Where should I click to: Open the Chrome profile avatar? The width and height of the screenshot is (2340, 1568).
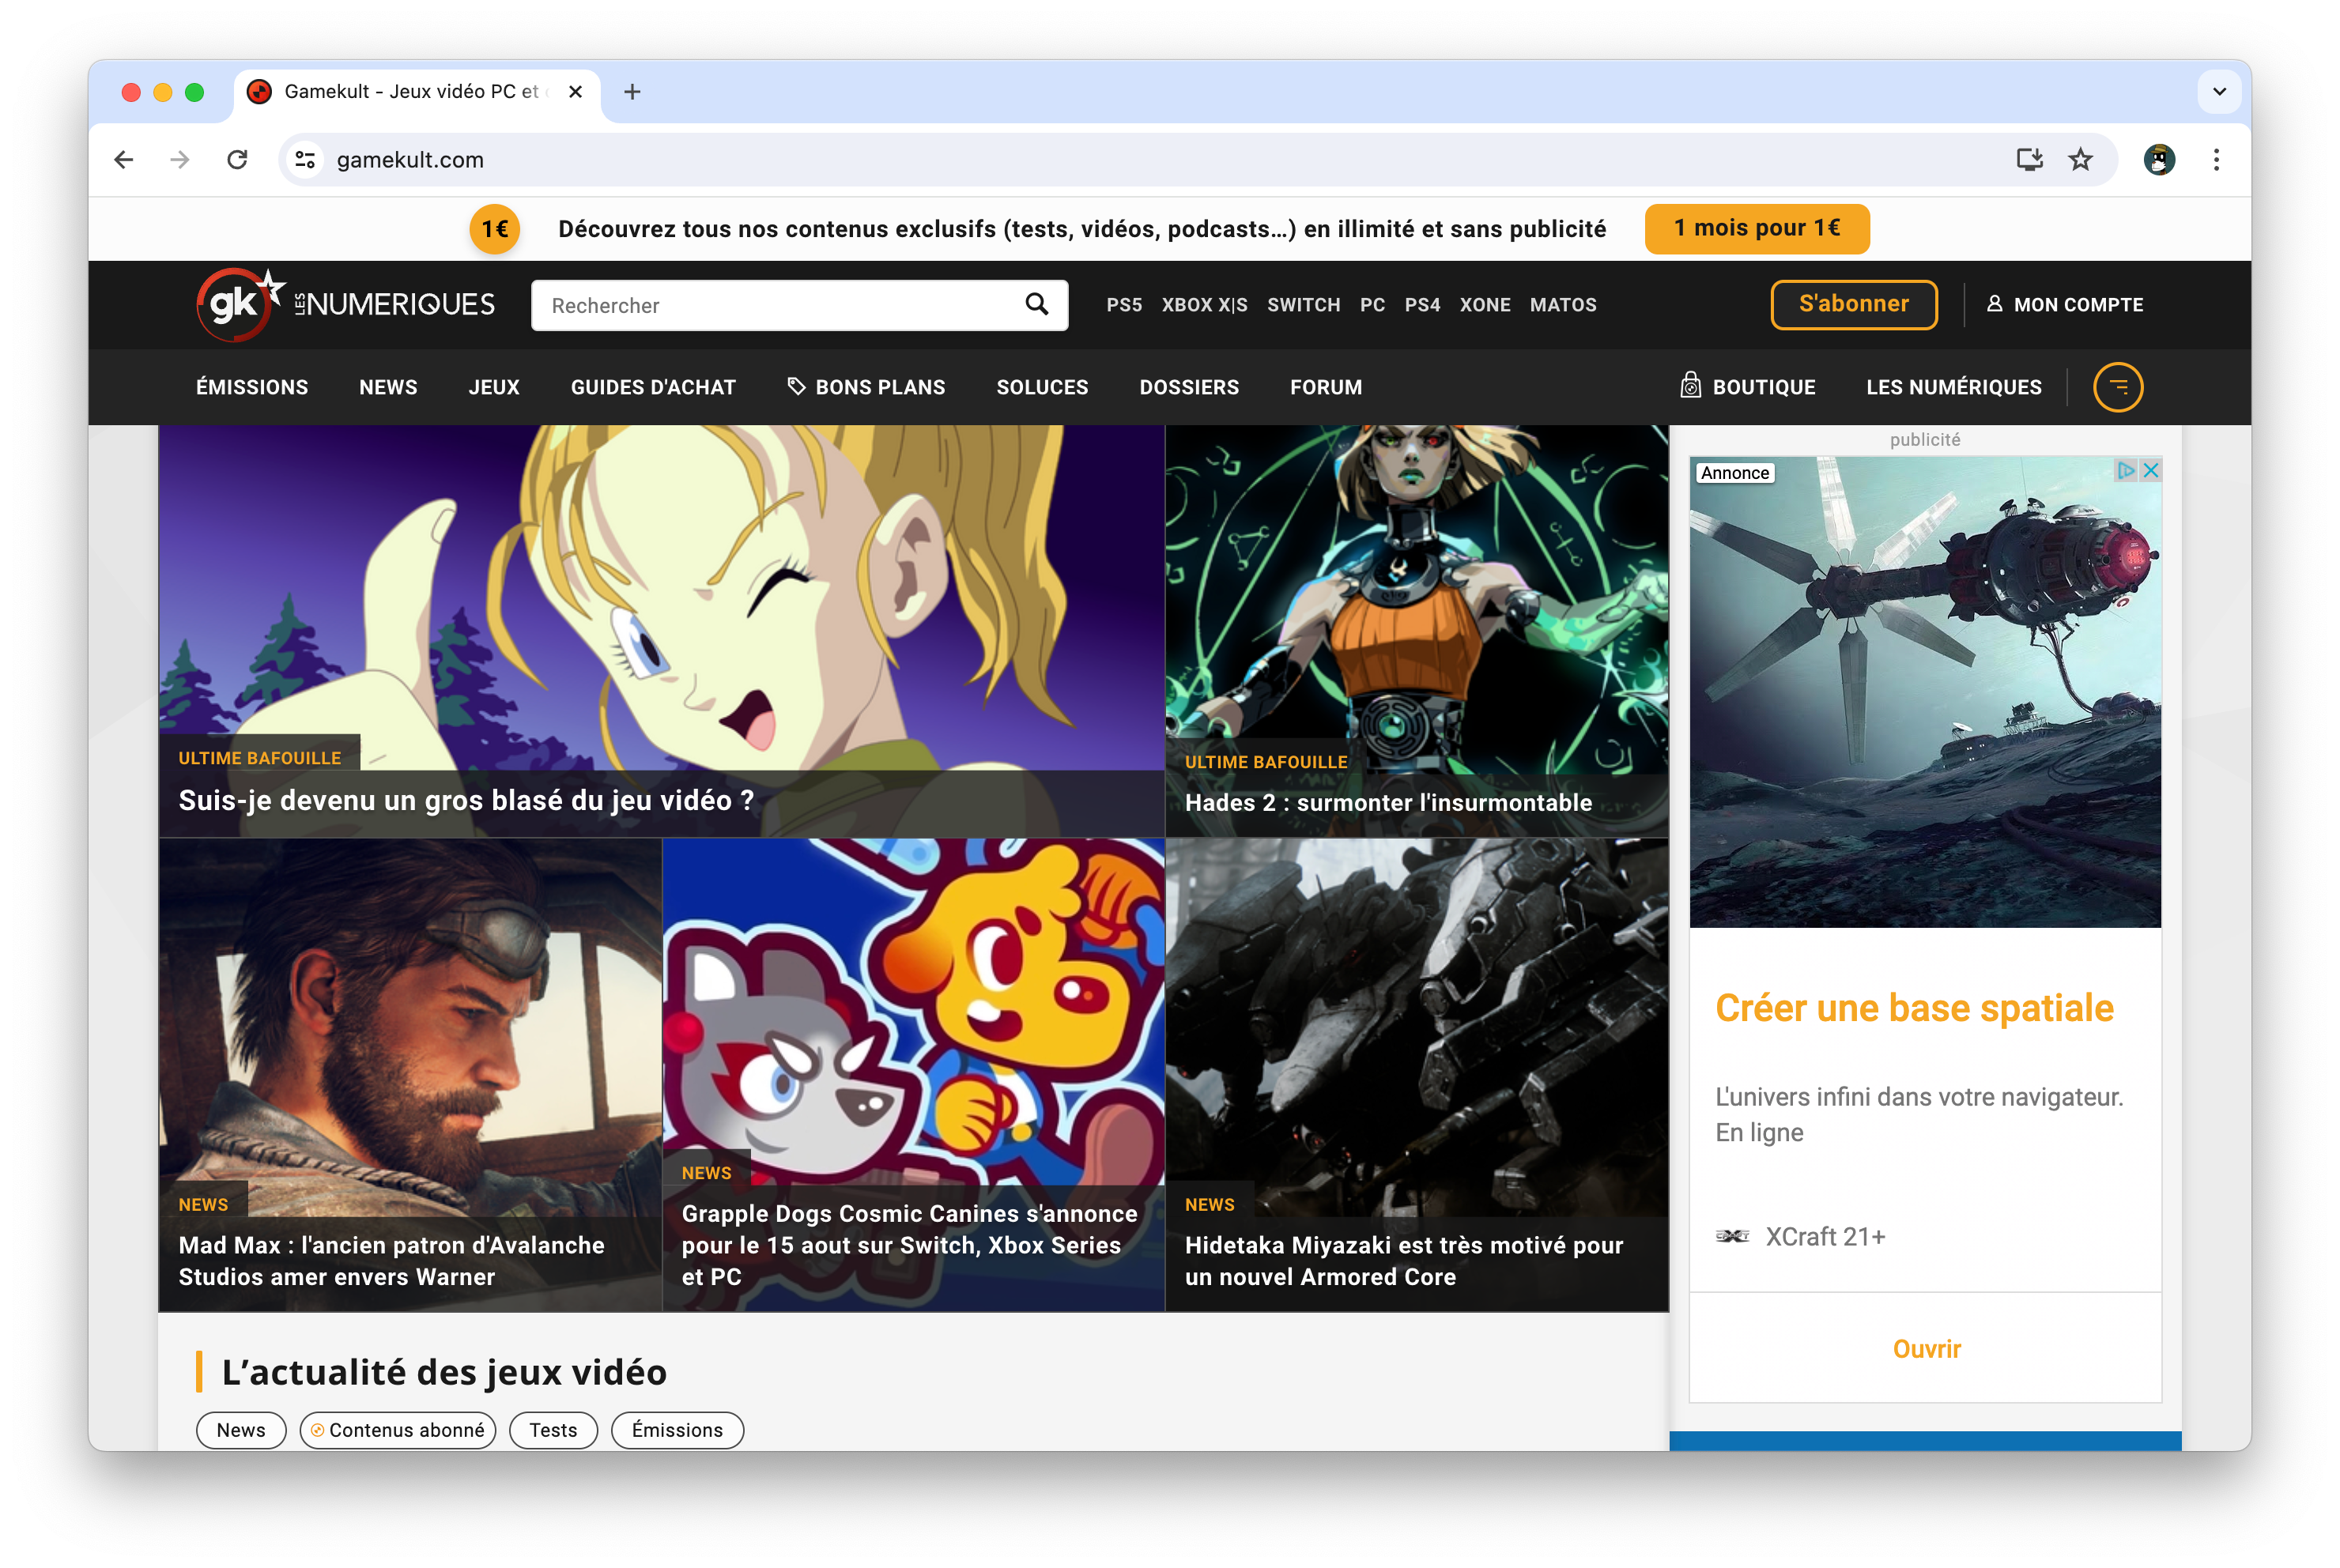[x=2158, y=160]
